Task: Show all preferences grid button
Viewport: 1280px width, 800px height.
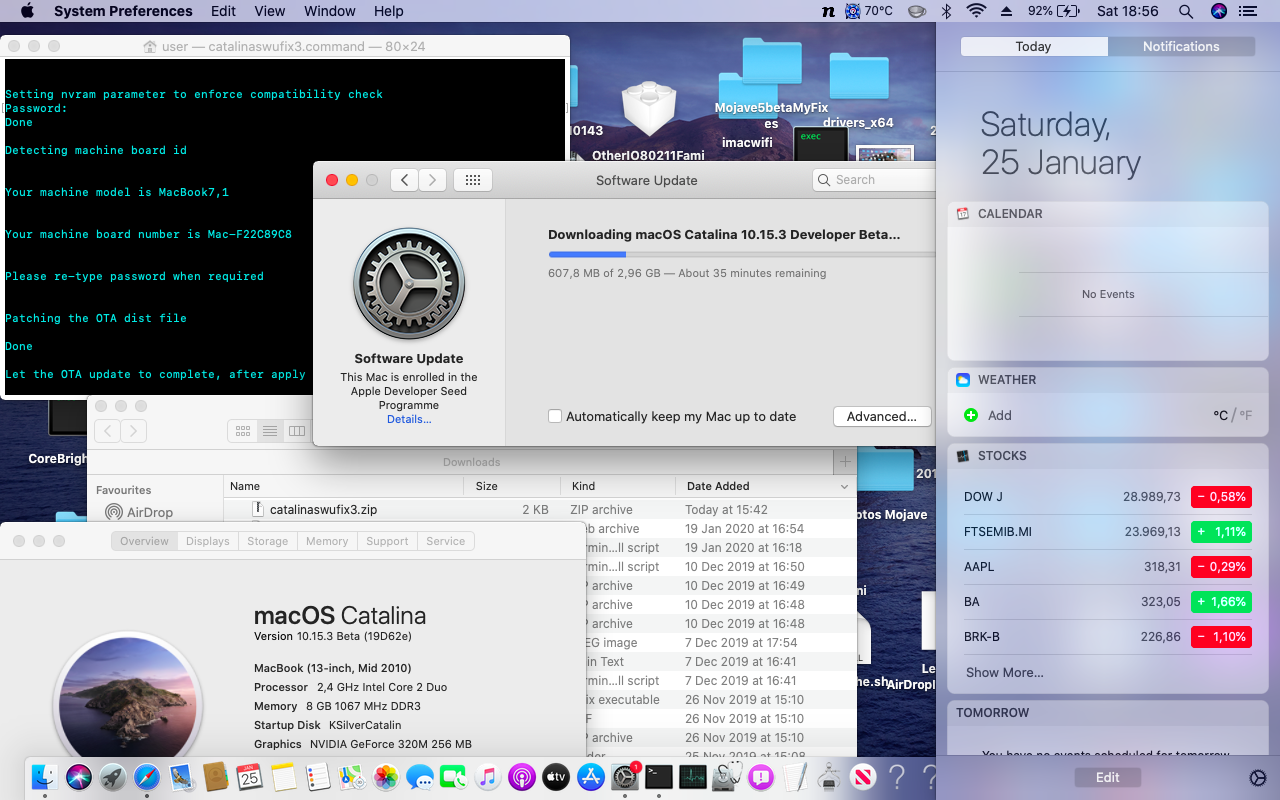Action: coord(473,180)
